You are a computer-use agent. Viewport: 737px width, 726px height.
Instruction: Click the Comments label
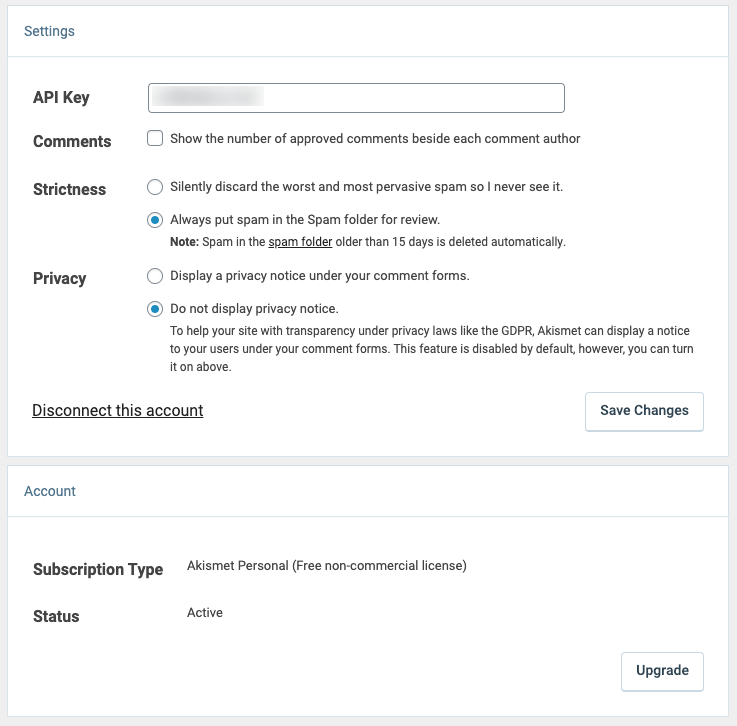click(72, 141)
